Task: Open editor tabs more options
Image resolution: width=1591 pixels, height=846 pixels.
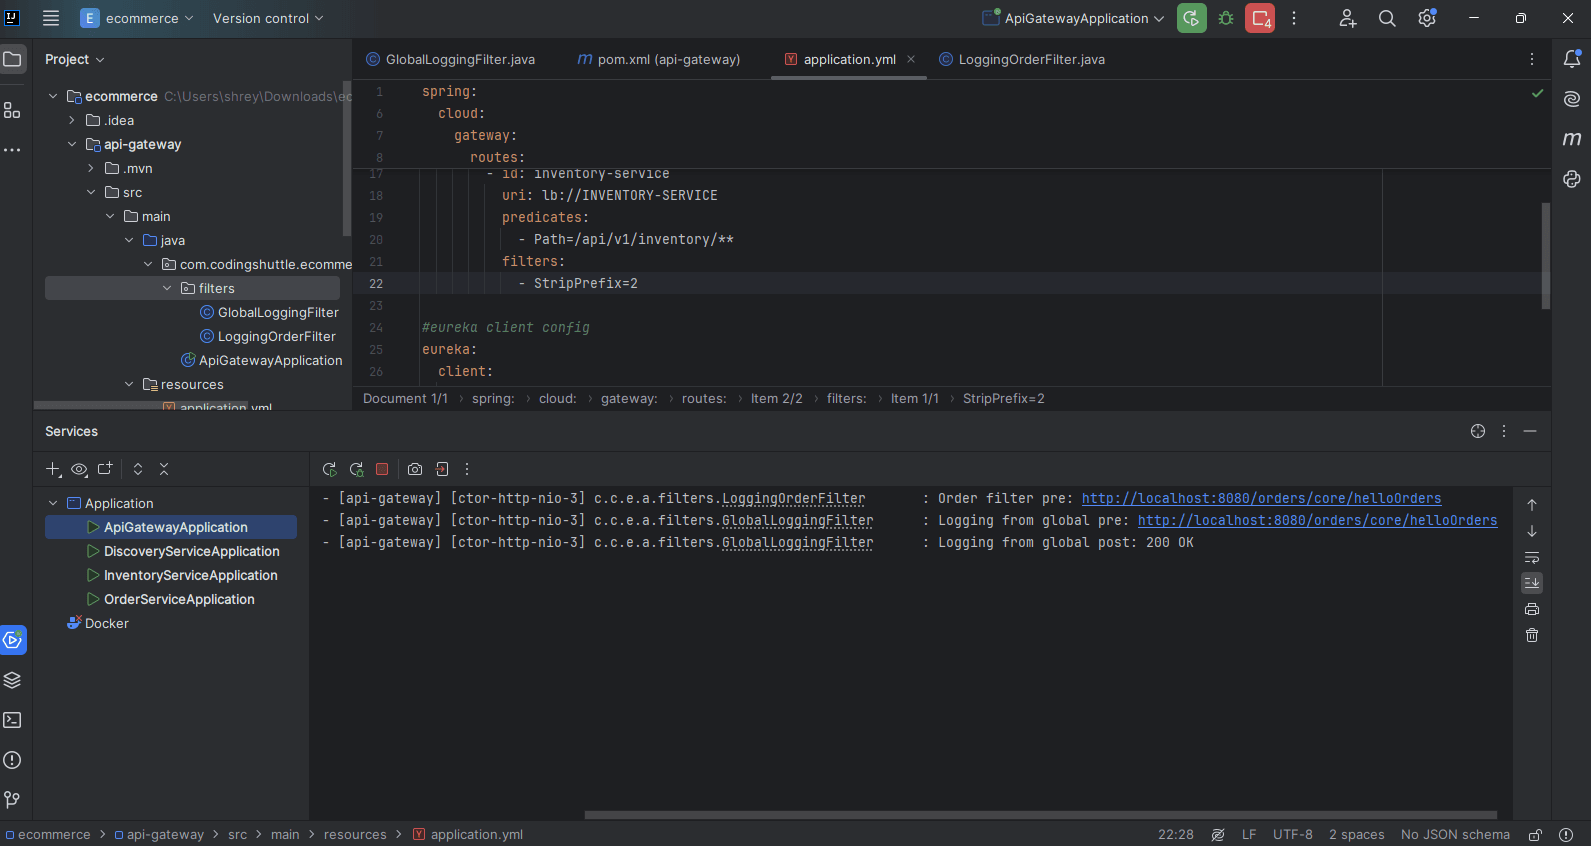Action: pos(1532,59)
